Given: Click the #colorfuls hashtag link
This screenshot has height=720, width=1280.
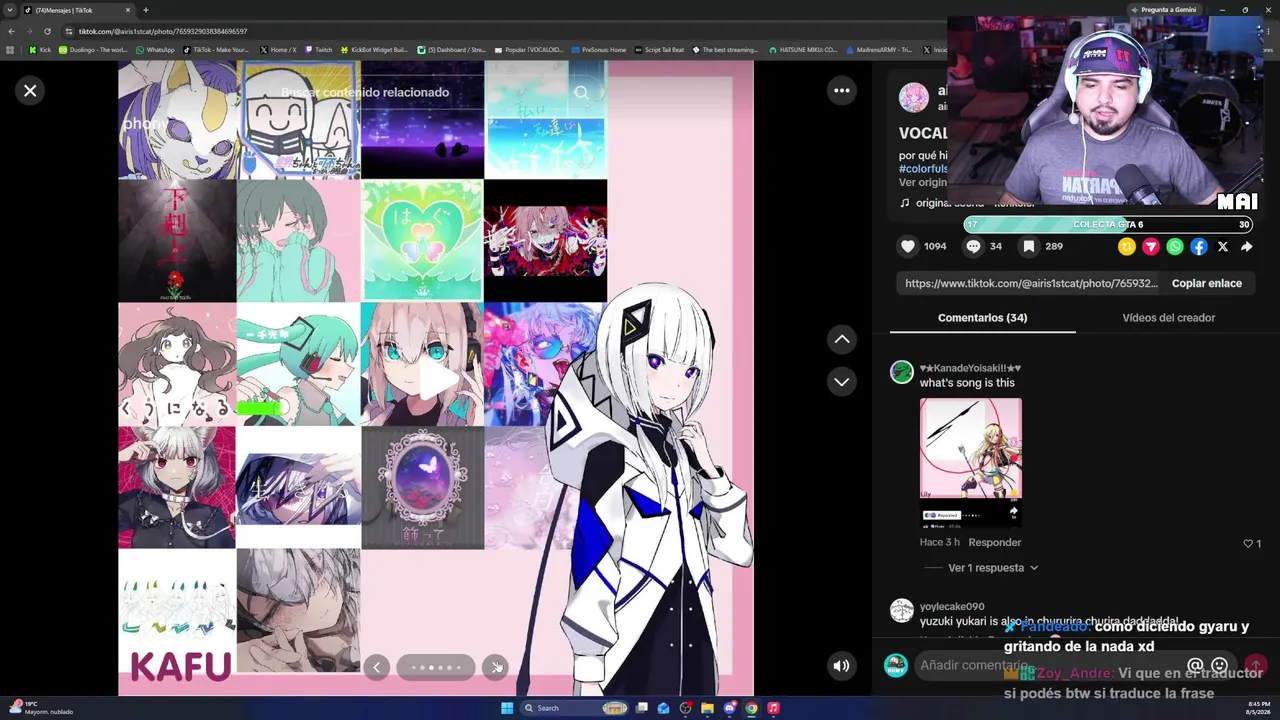Looking at the screenshot, I should (x=923, y=169).
